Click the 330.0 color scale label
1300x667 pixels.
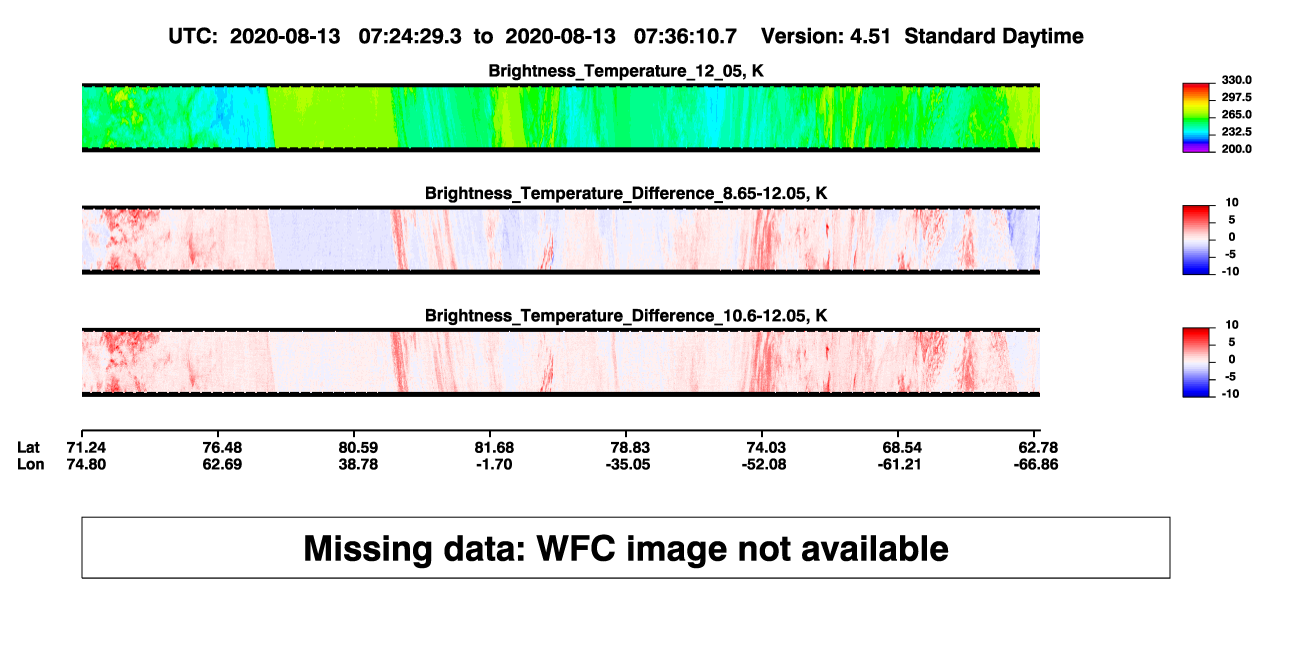[1237, 80]
